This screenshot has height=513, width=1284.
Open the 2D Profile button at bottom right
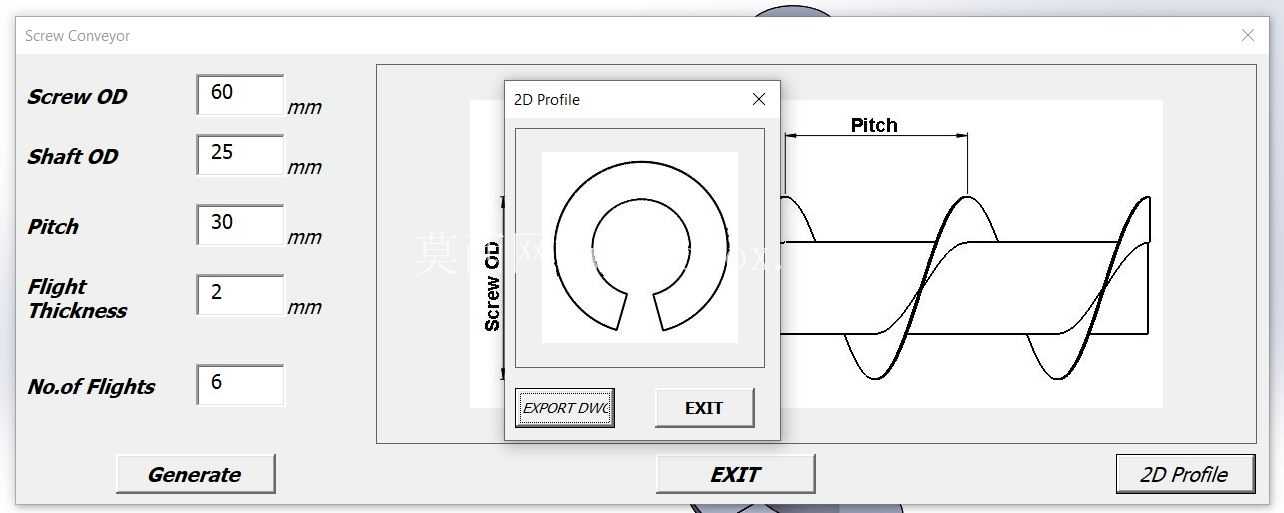coord(1185,474)
